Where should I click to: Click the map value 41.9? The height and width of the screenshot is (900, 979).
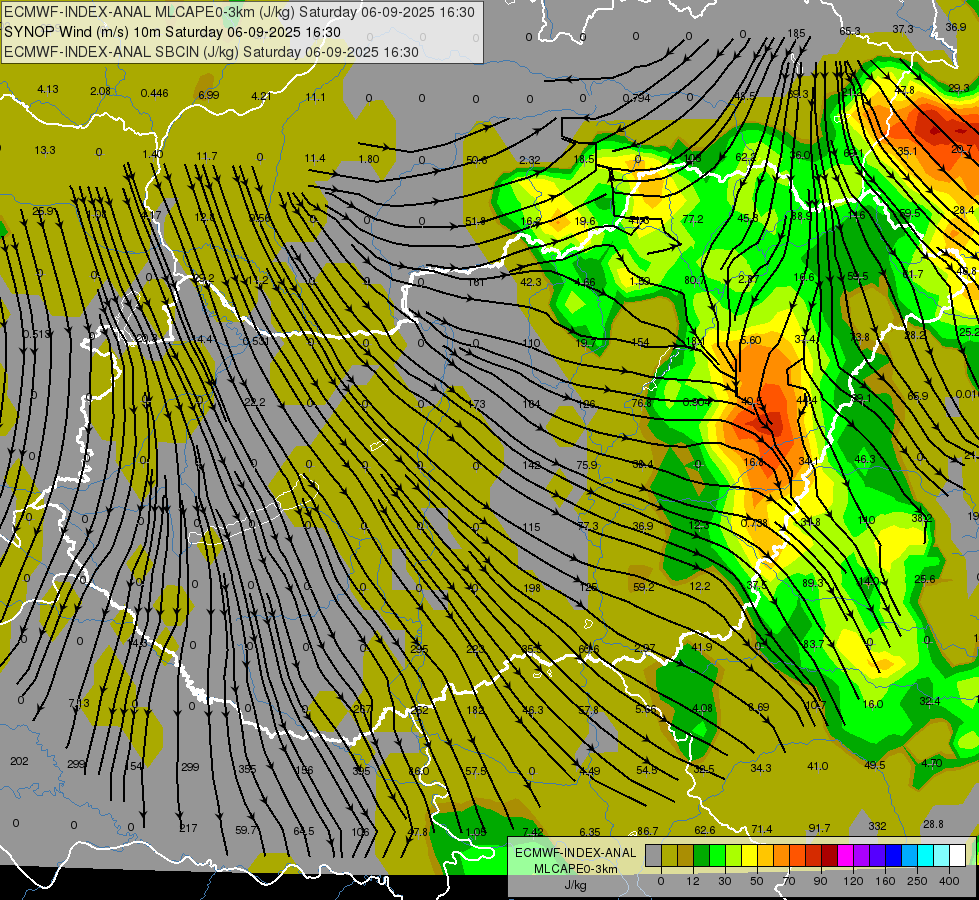(702, 647)
